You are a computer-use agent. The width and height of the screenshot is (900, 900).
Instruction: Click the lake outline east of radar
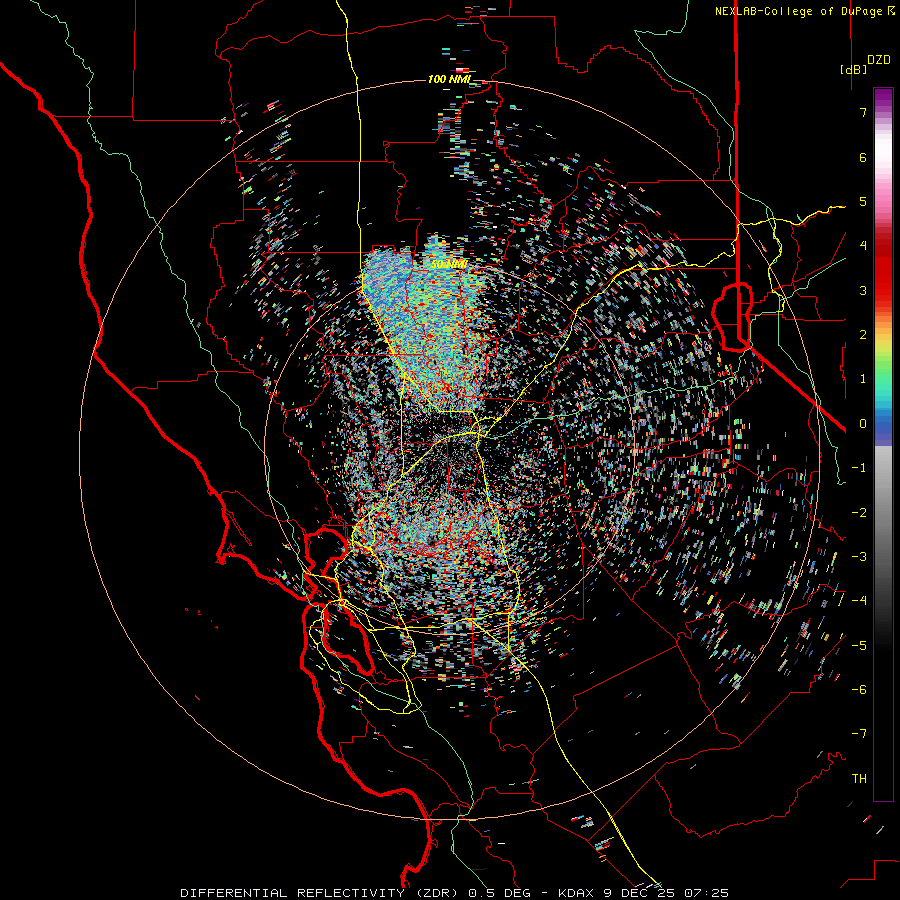click(x=732, y=316)
